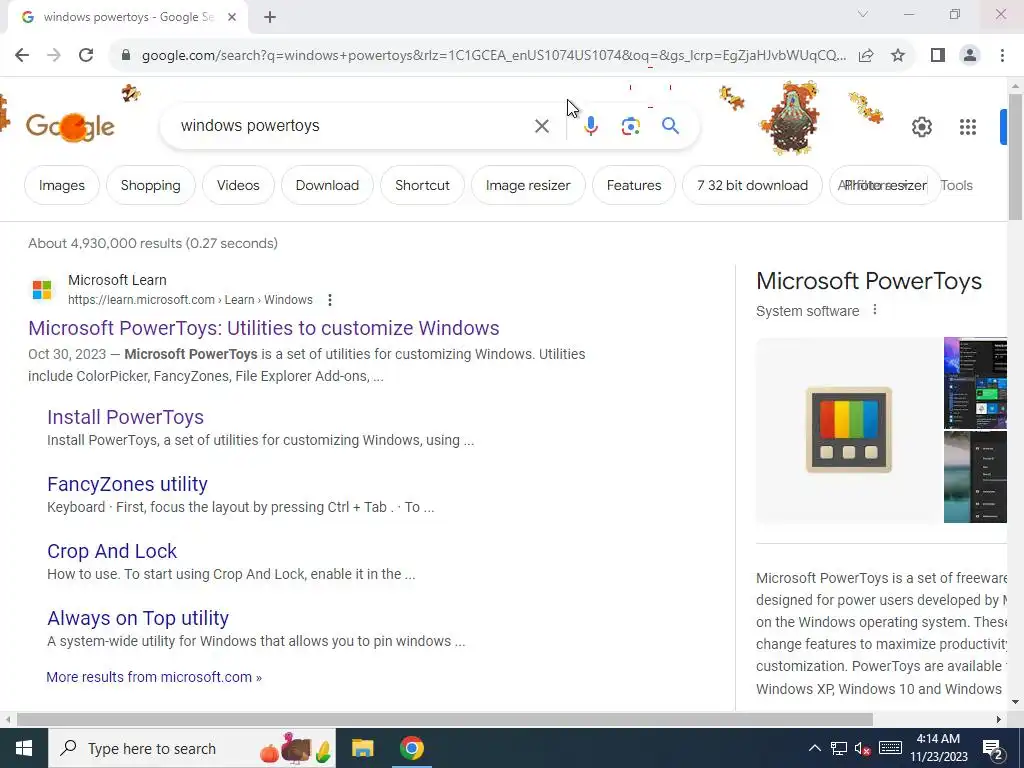Open a new browser tab

(270, 17)
